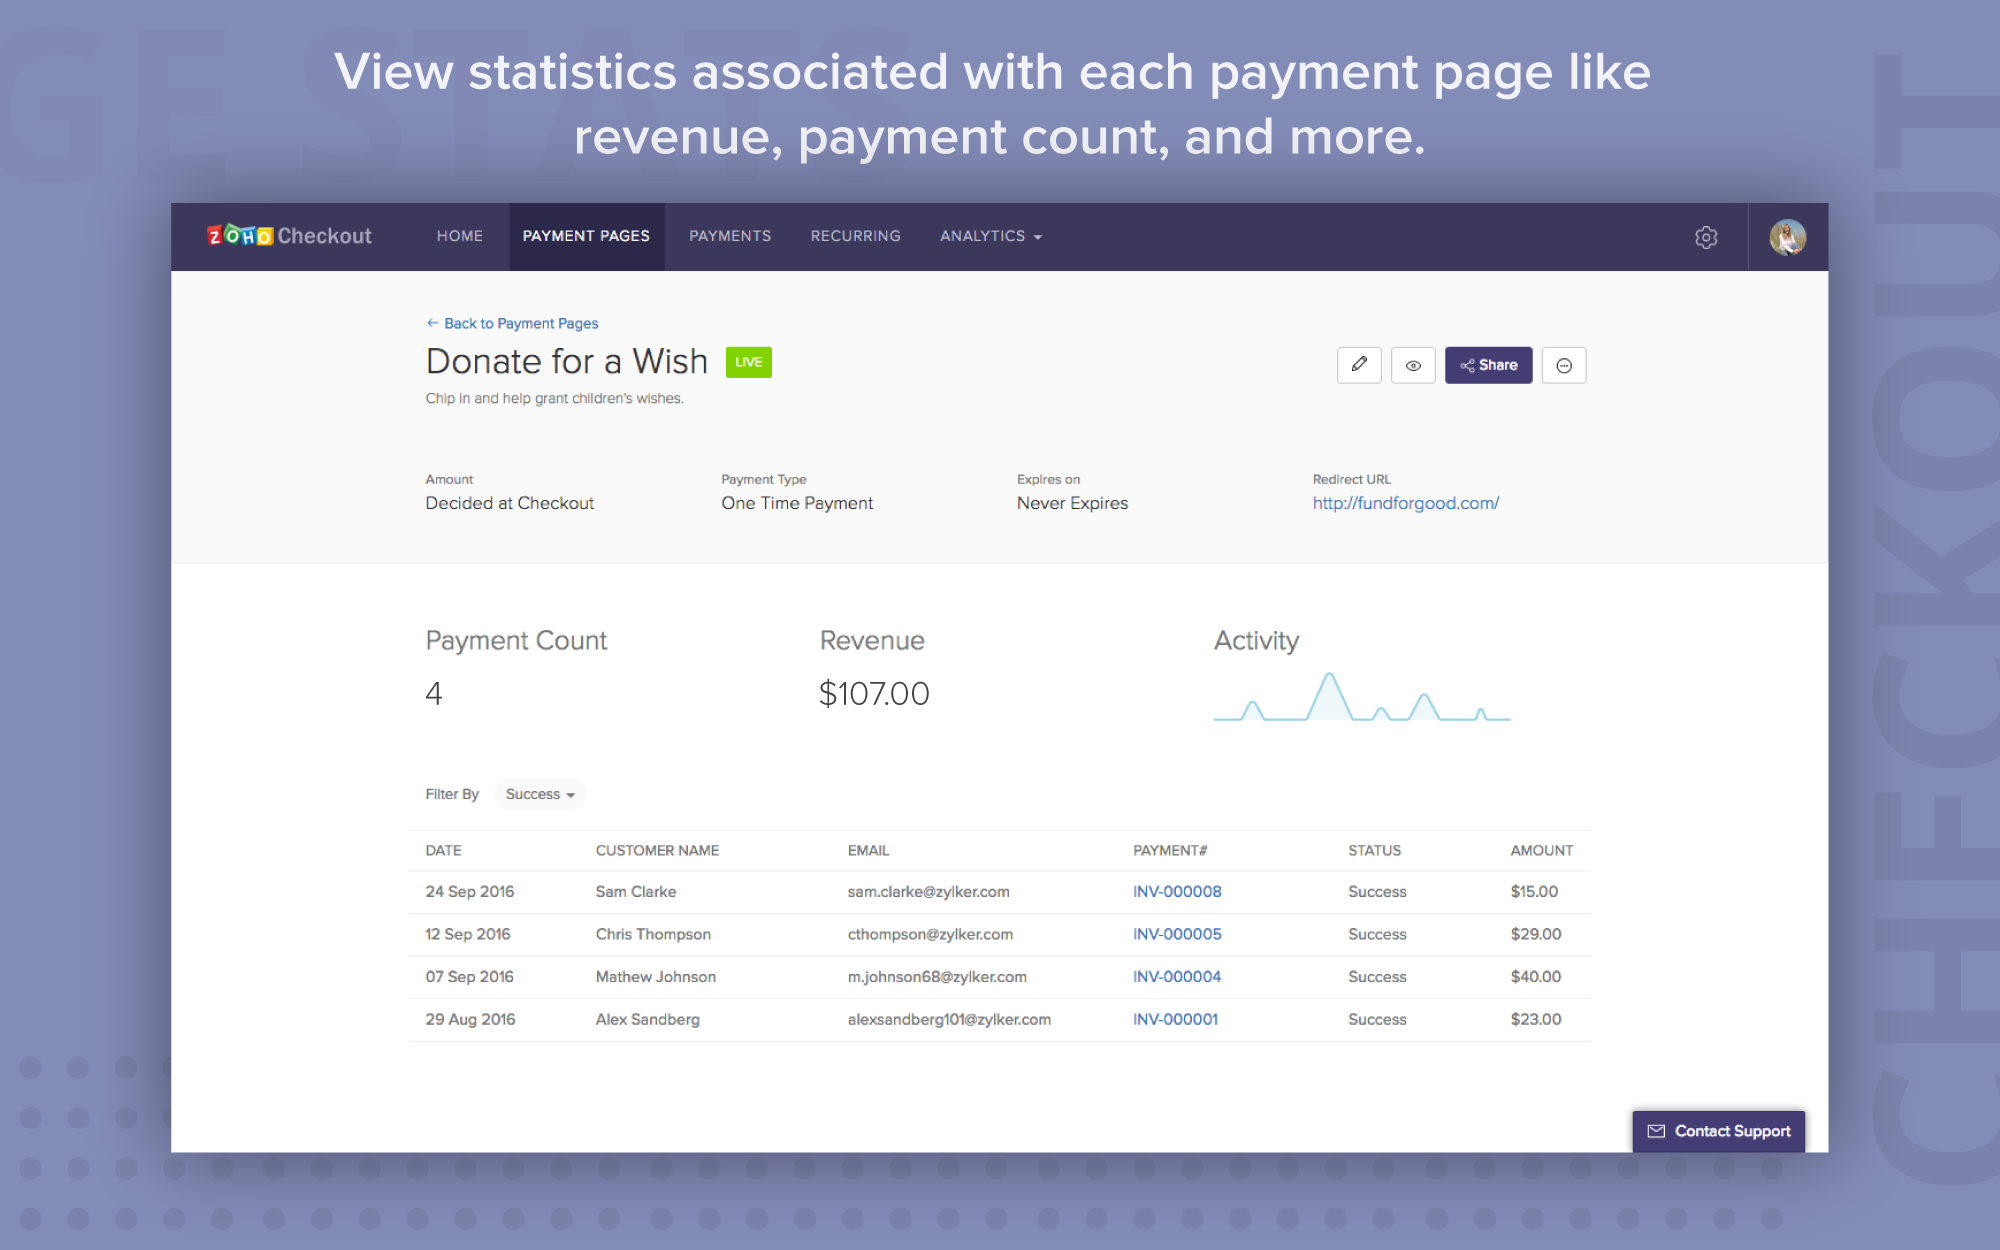Image resolution: width=2000 pixels, height=1250 pixels.
Task: Go to the Home tab
Action: point(459,236)
